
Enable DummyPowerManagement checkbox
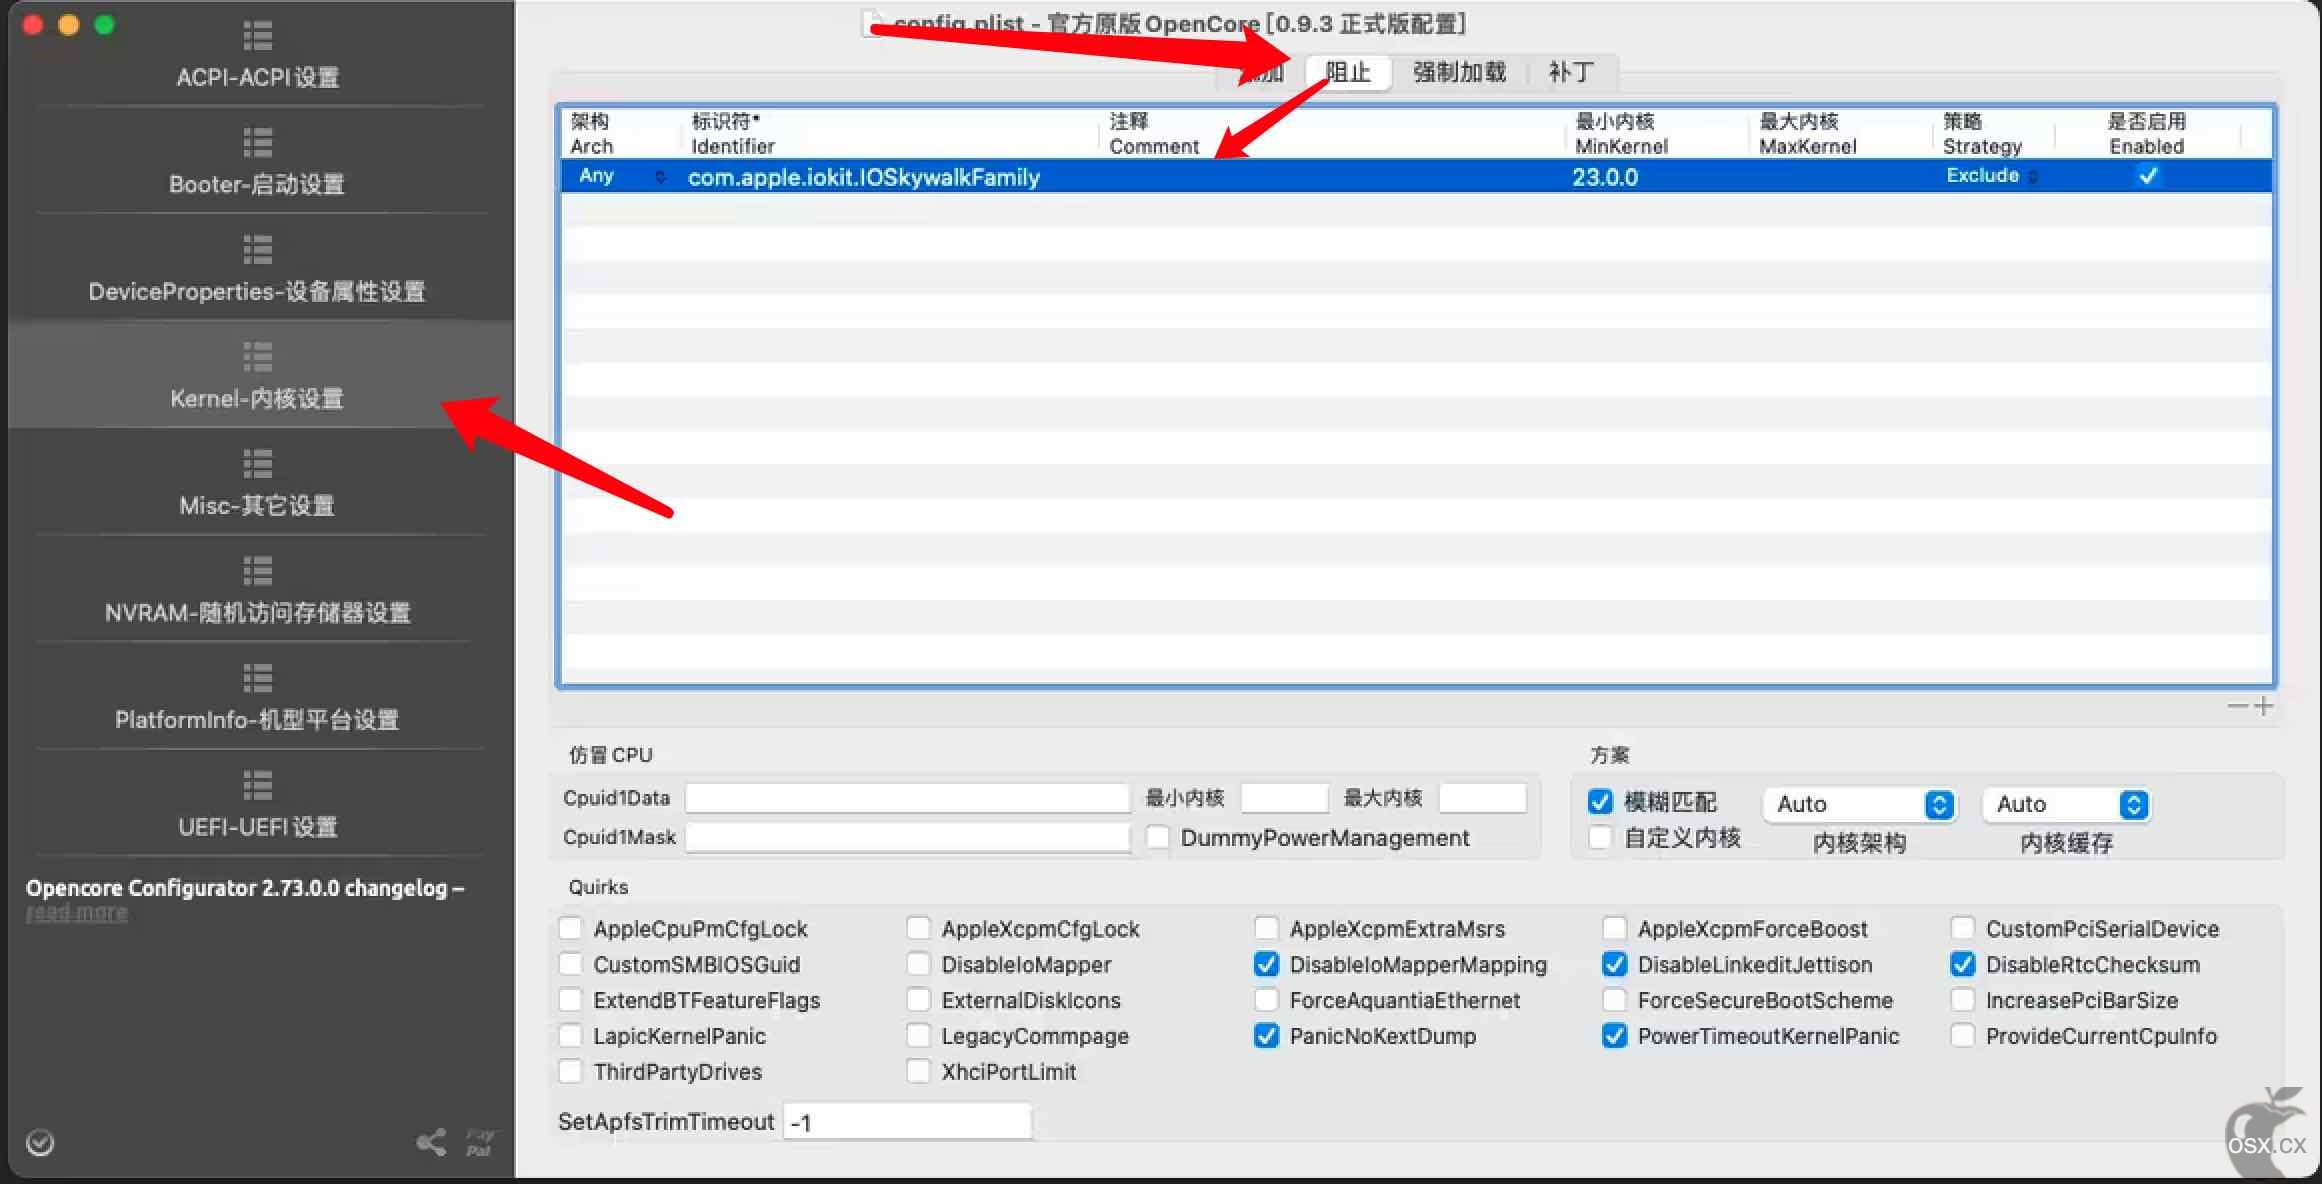coord(1157,837)
